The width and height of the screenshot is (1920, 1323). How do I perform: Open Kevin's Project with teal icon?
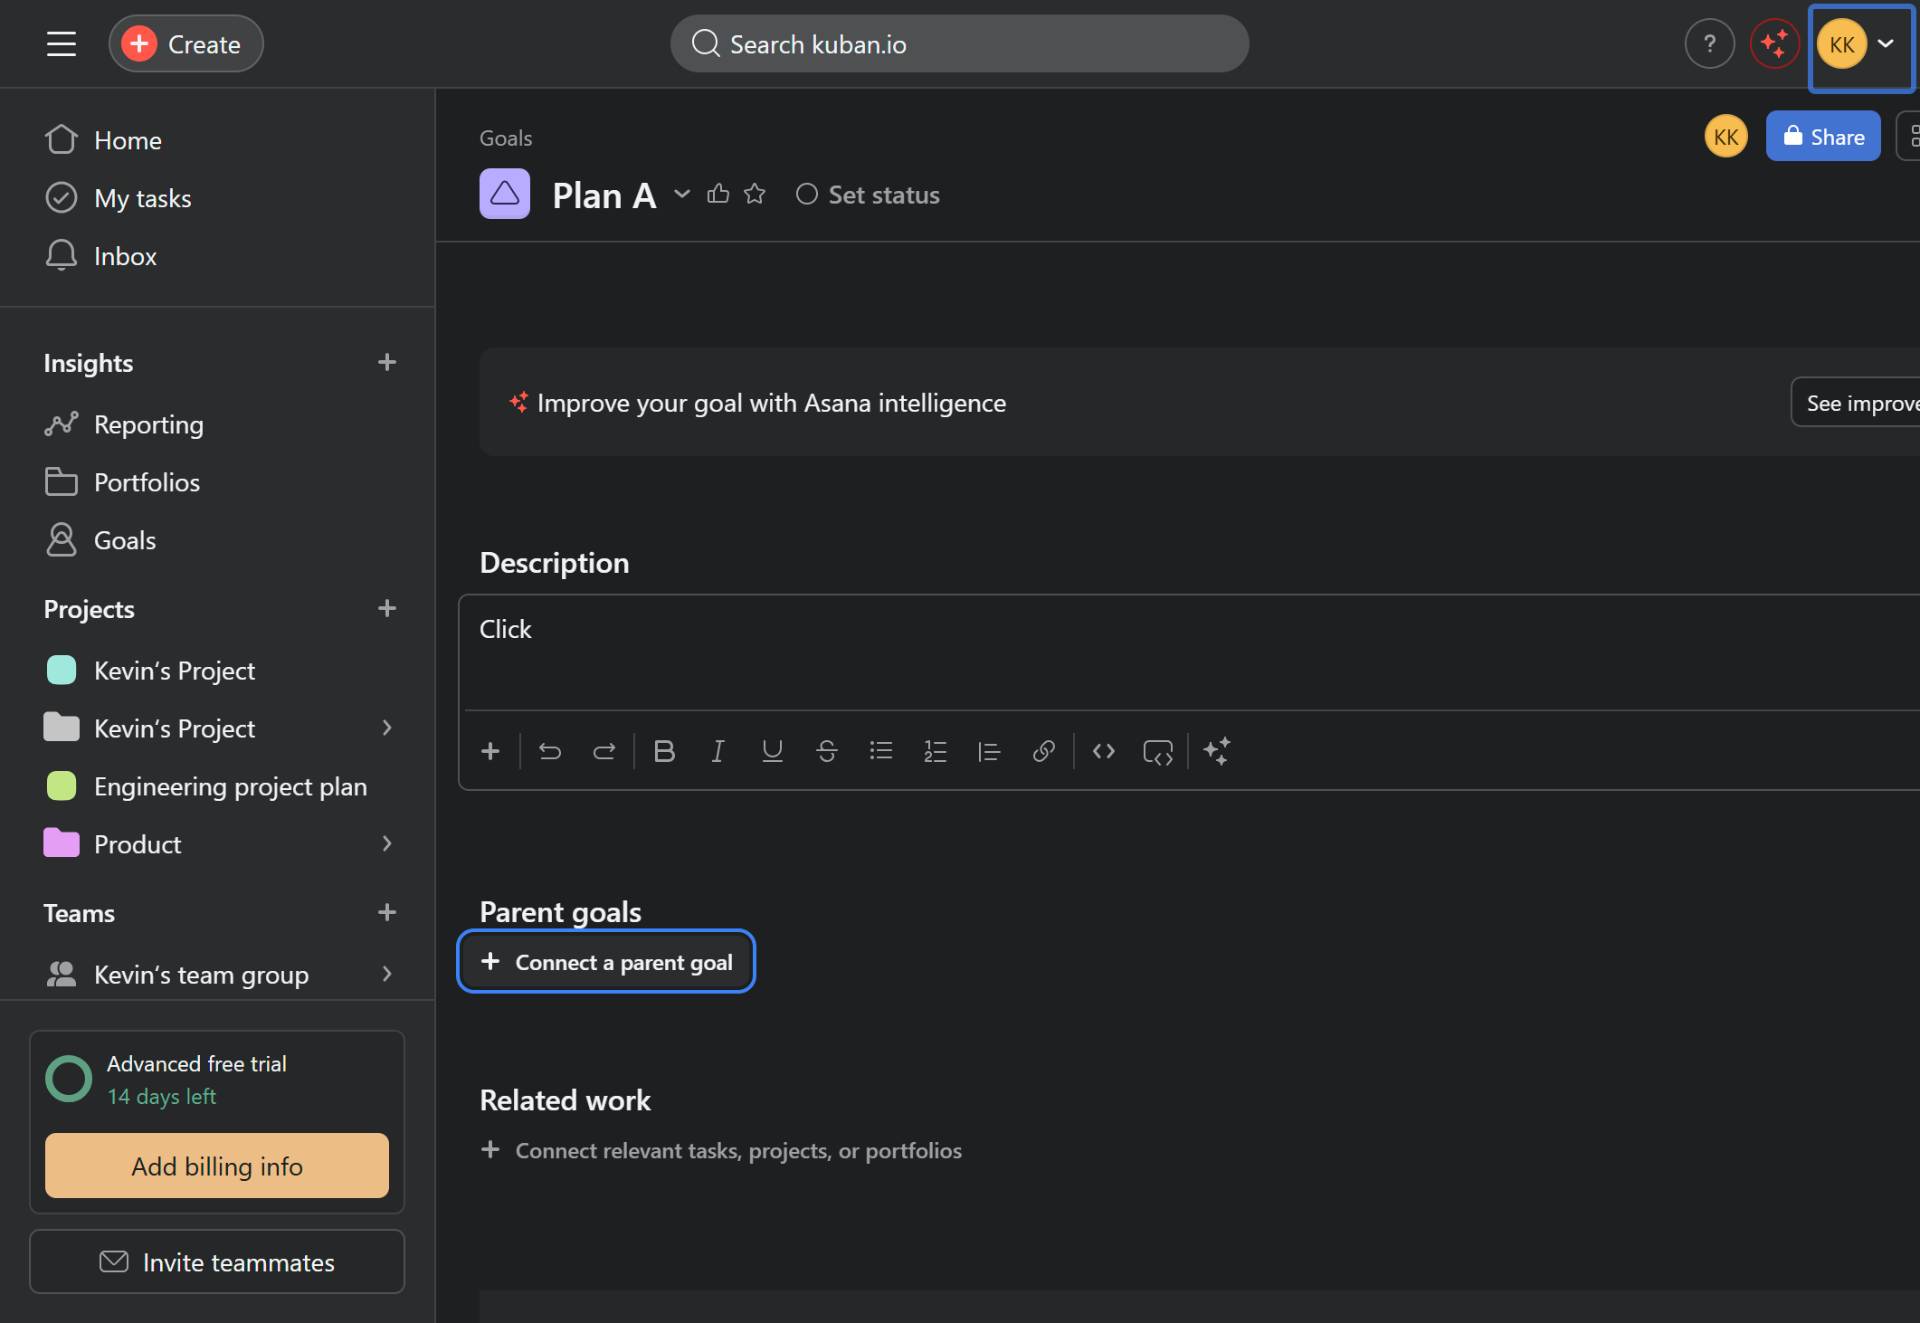tap(217, 671)
